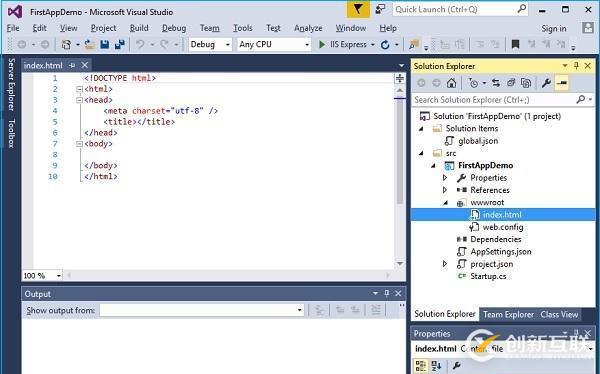
Task: Expand the project.json node arrow
Action: (445, 264)
